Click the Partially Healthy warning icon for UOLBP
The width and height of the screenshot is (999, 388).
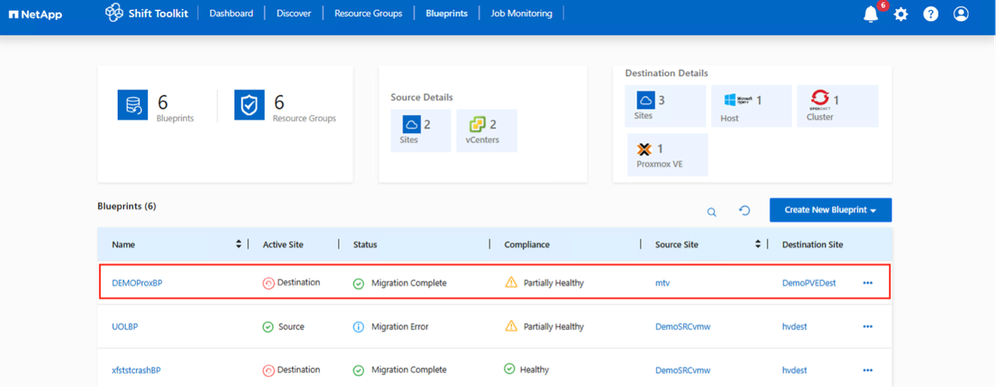click(511, 326)
